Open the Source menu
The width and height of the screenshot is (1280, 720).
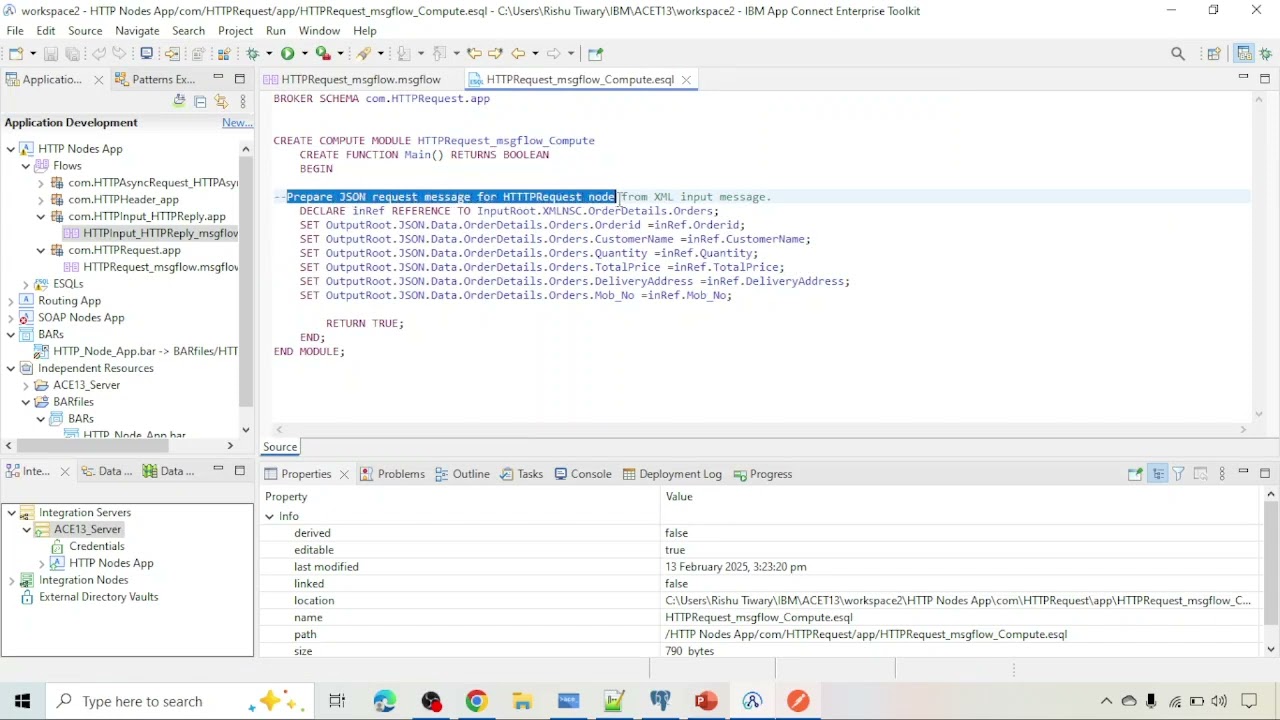coord(85,31)
